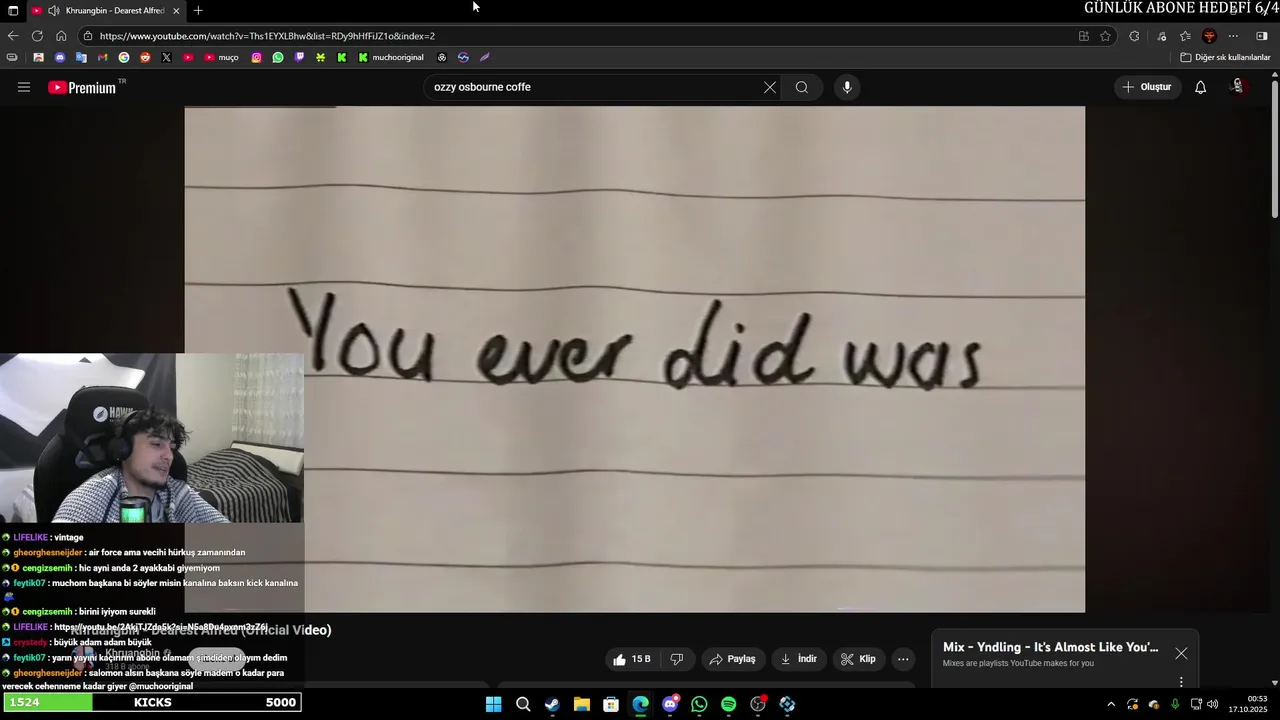Open File Explorer from taskbar

coord(582,704)
